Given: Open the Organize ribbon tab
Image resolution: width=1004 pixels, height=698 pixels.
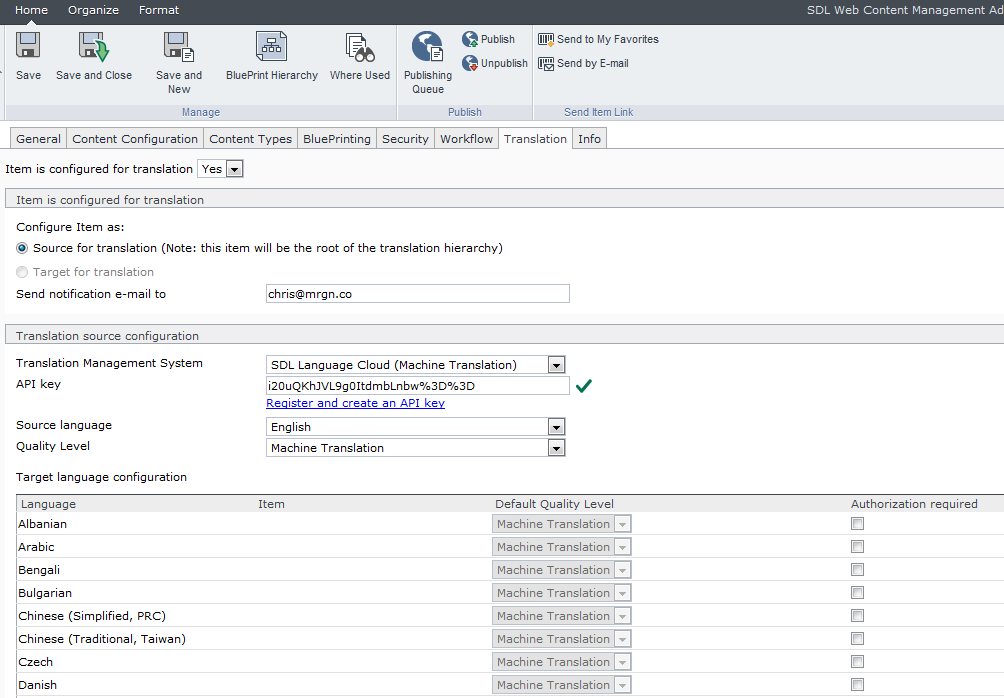Looking at the screenshot, I should tap(93, 10).
